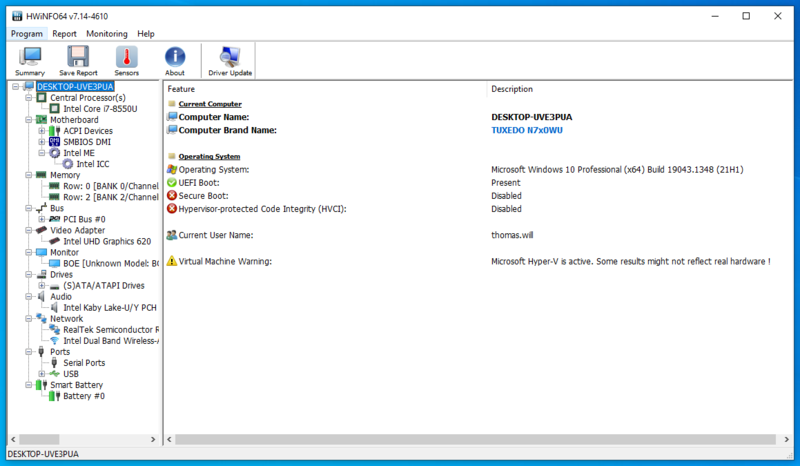Select the Intel Dual Band Wireless icon
The image size is (800, 466).
coord(55,341)
